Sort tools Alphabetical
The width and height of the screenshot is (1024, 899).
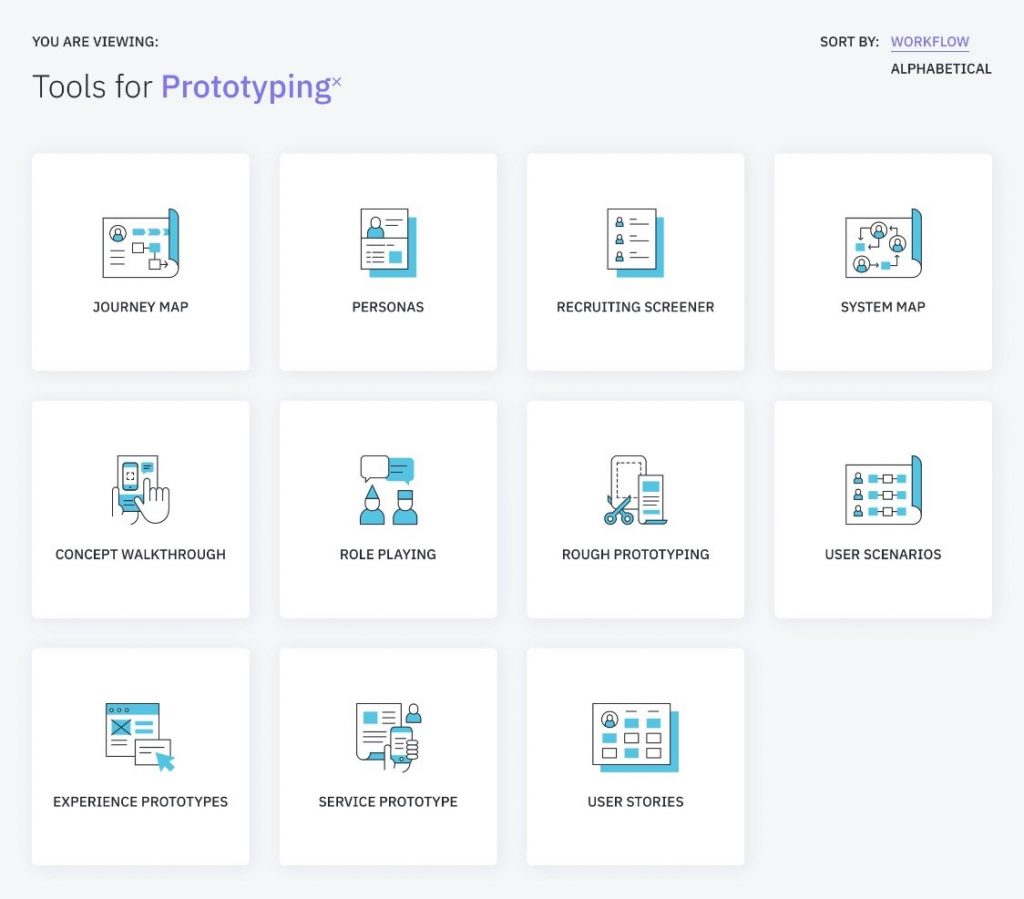pyautogui.click(x=940, y=69)
